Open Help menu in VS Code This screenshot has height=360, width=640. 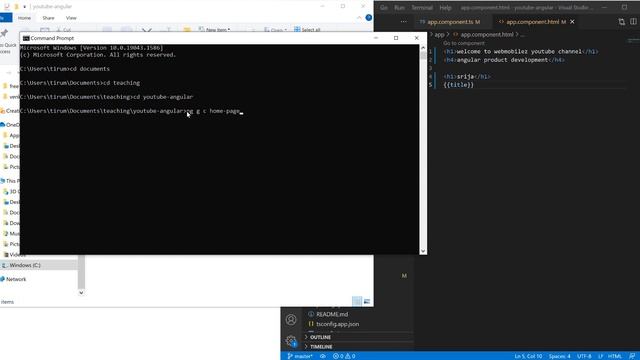pos(445,7)
